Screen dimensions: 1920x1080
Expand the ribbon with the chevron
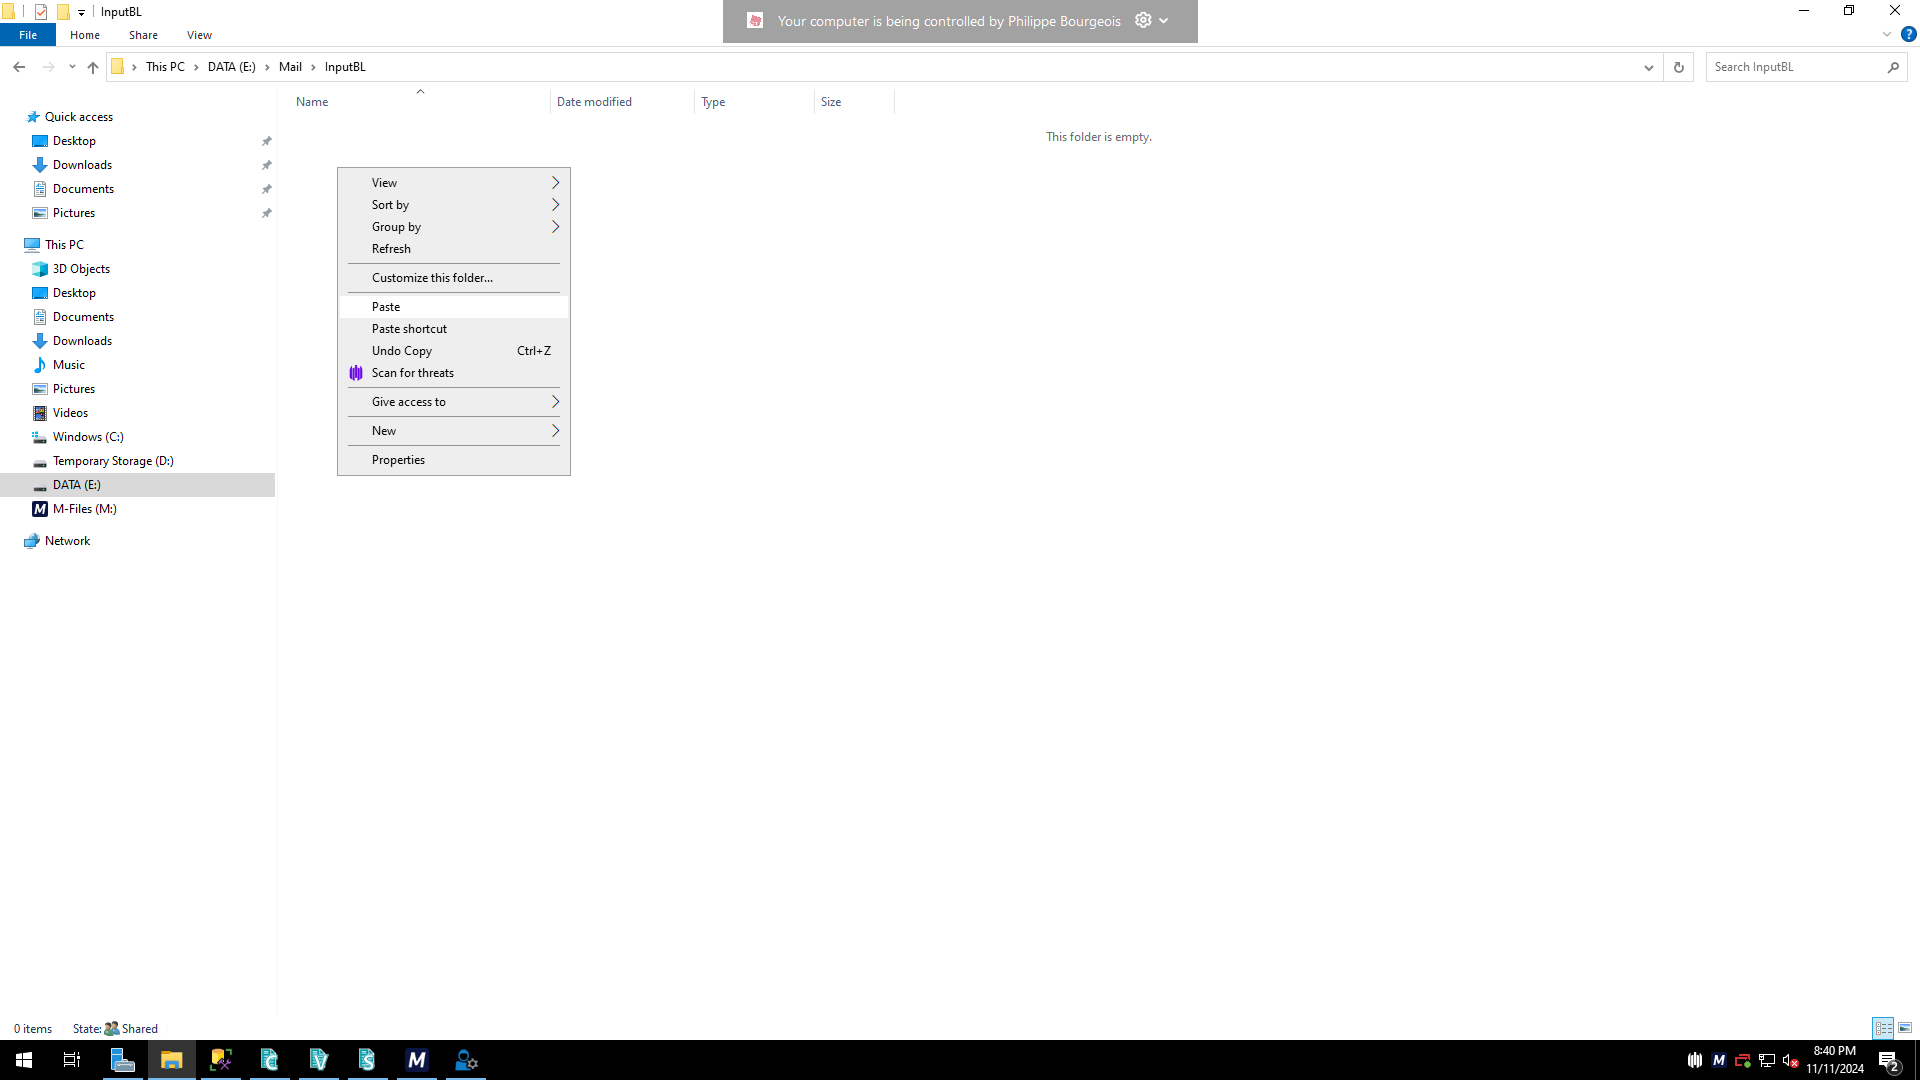click(1887, 34)
